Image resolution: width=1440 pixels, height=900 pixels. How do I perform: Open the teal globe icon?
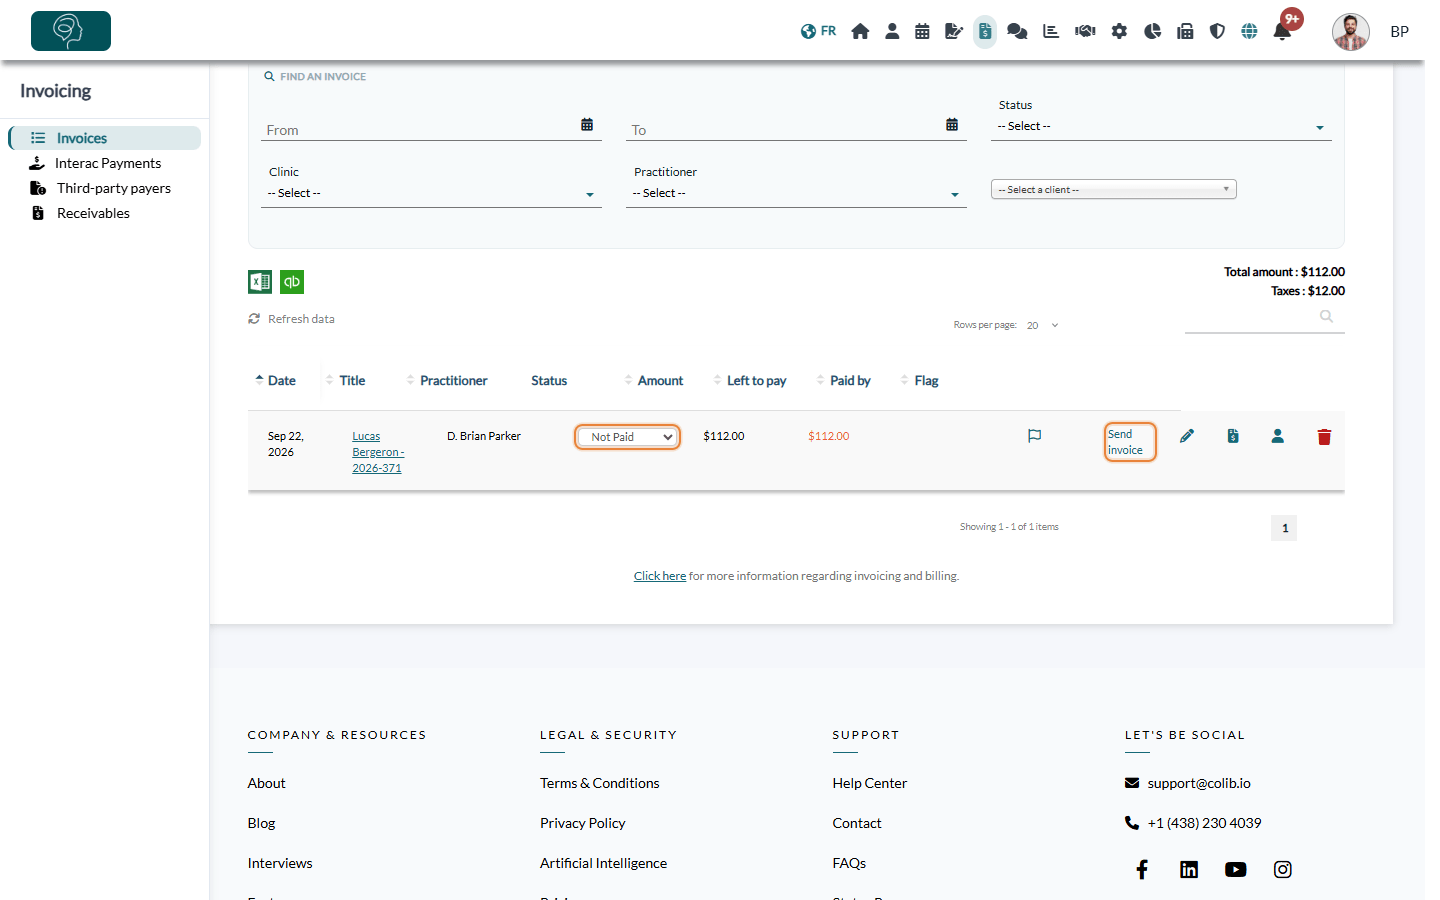1249,31
